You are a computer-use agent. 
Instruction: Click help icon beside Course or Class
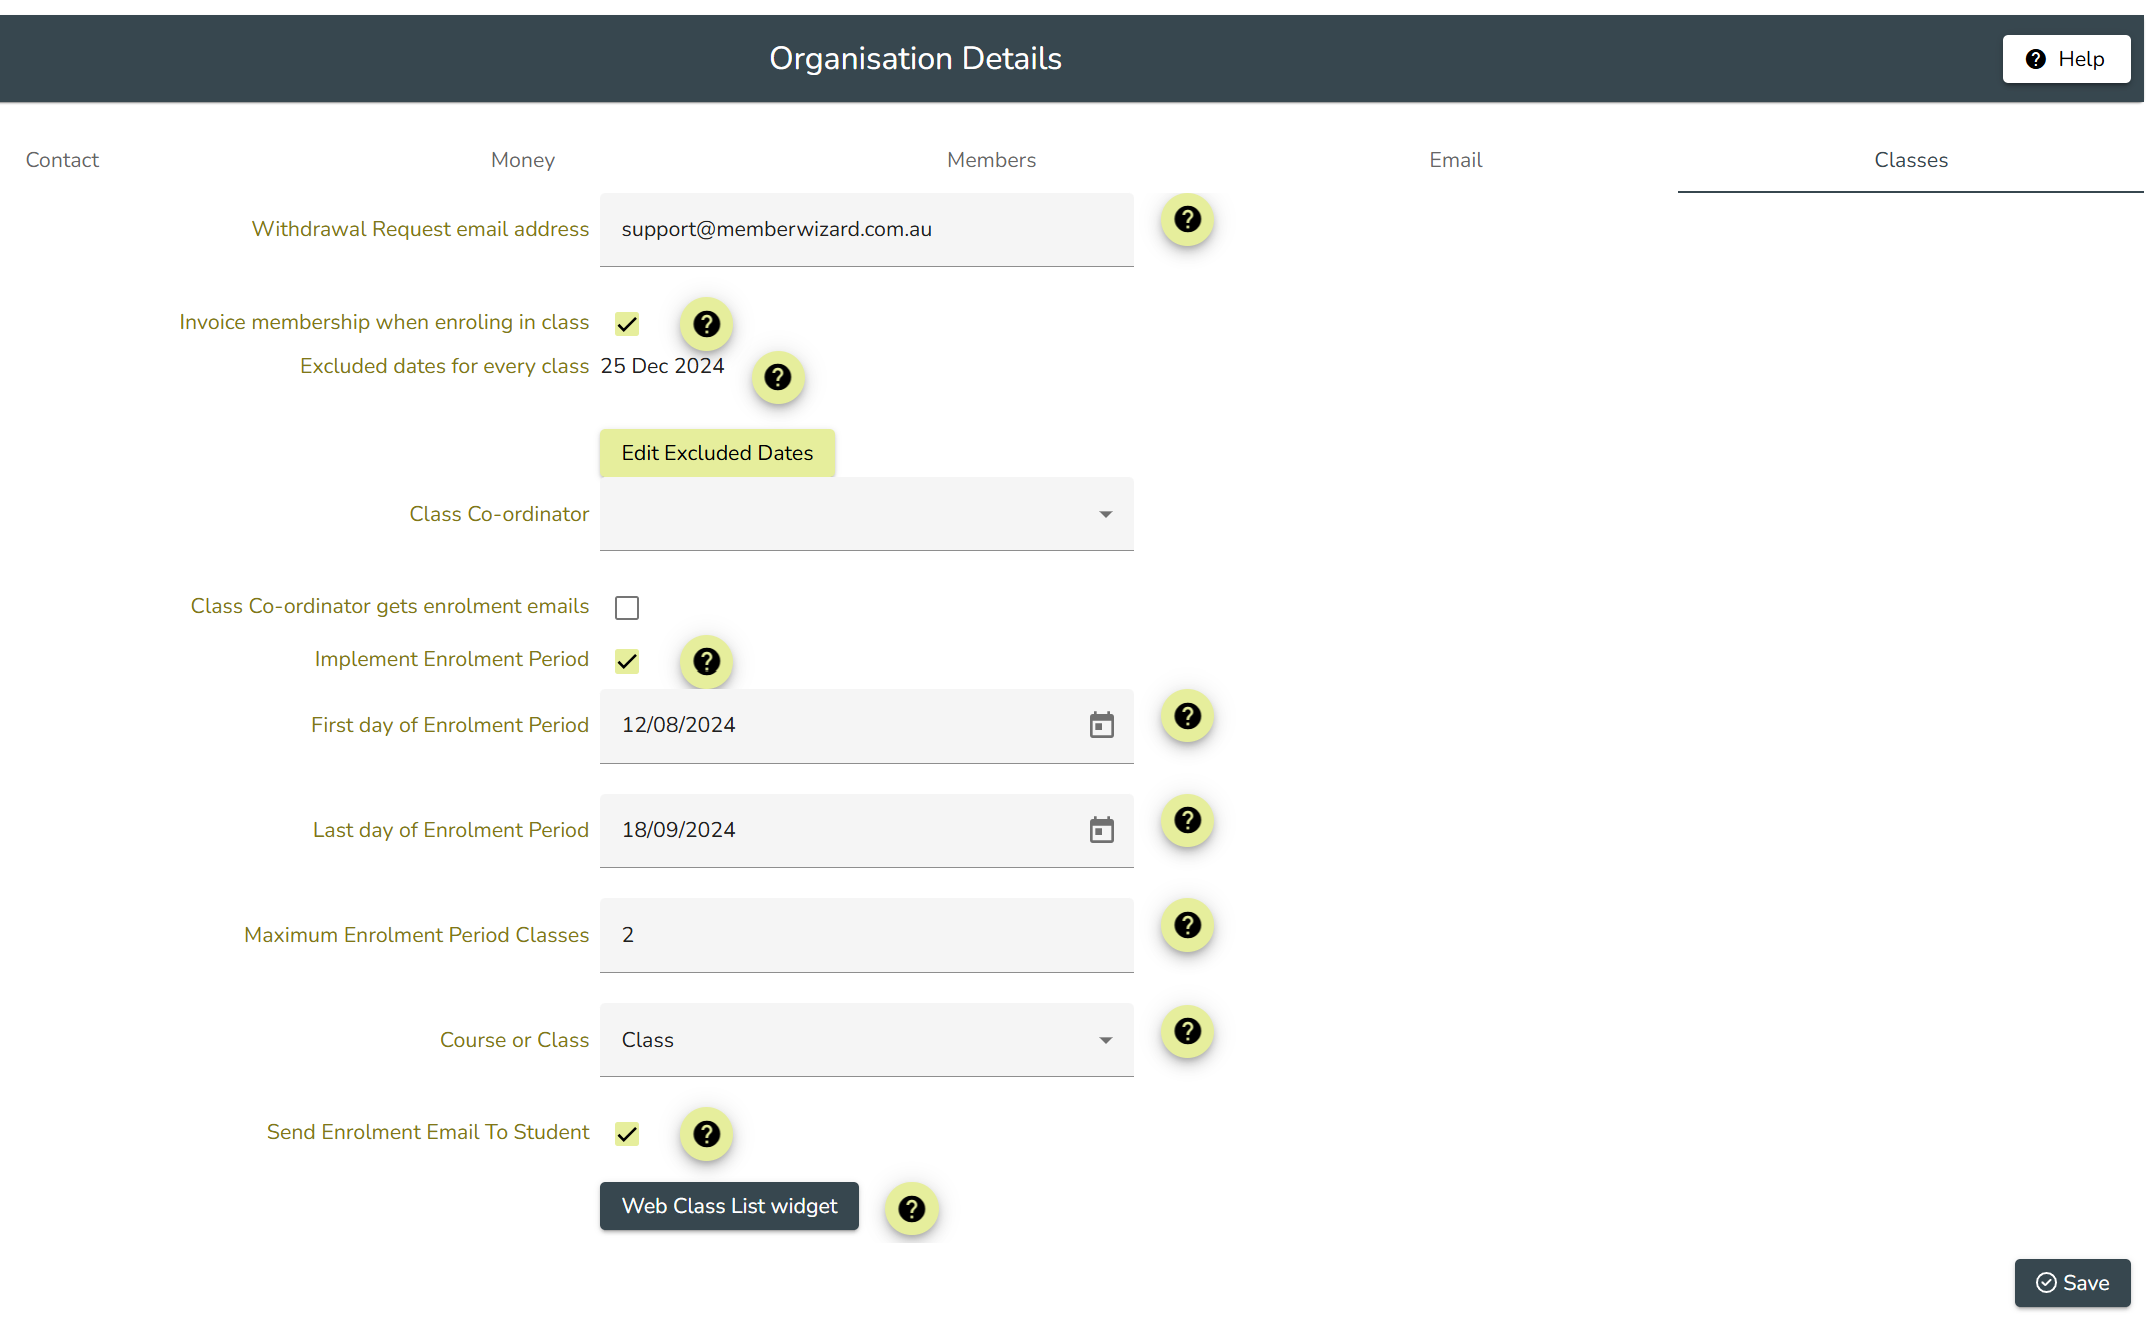(x=1187, y=1031)
